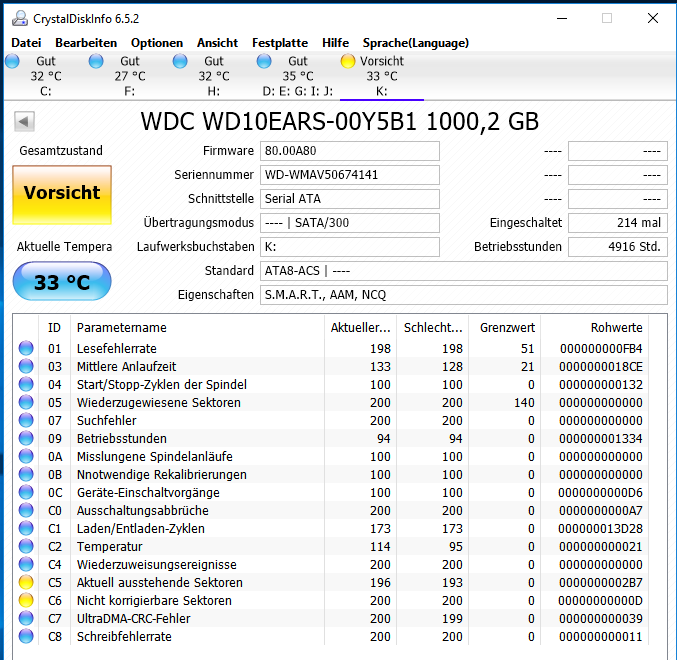The width and height of the screenshot is (677, 660).
Task: Select the blue status orb for drive C:
Action: click(12, 61)
